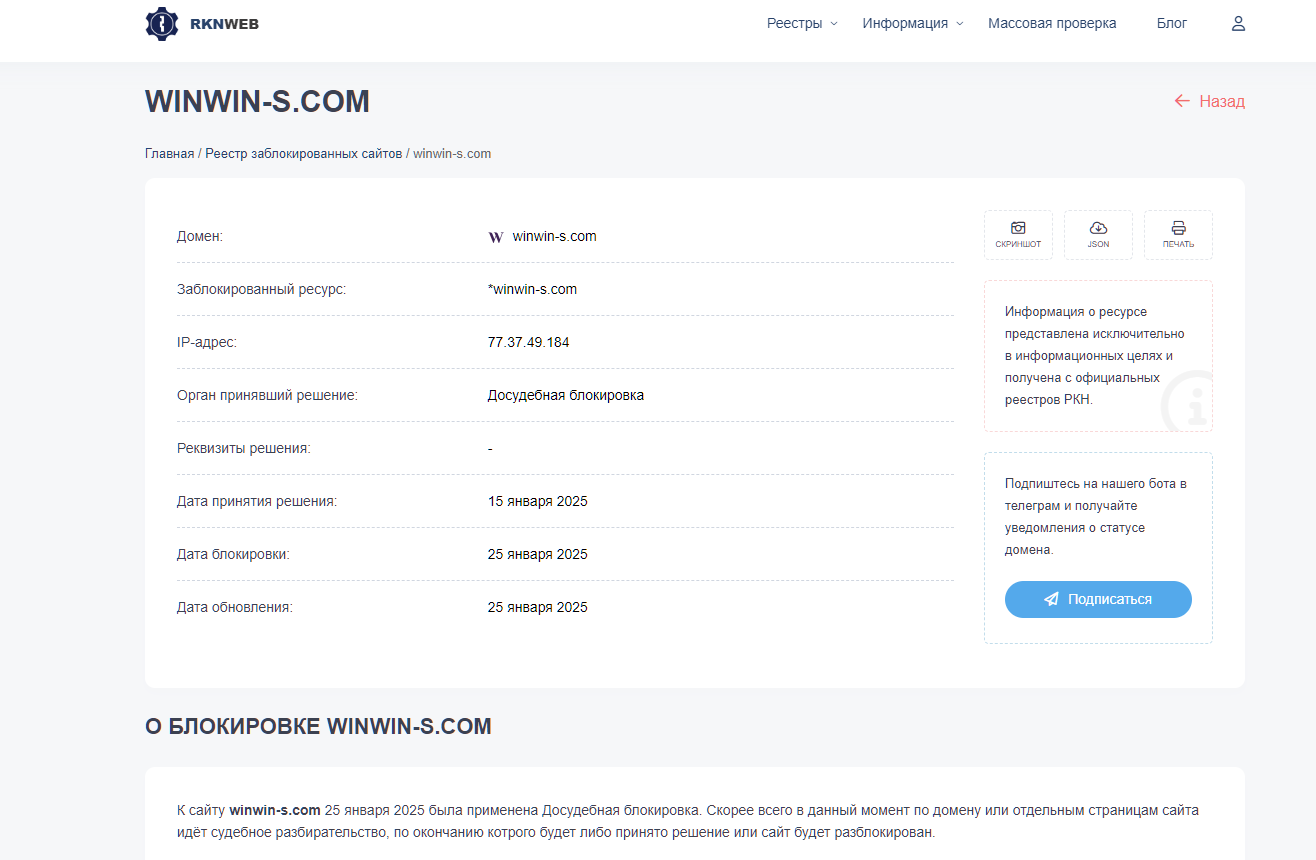This screenshot has width=1316, height=860.
Task: Click the RKNWEB gear logo icon
Action: tap(161, 23)
